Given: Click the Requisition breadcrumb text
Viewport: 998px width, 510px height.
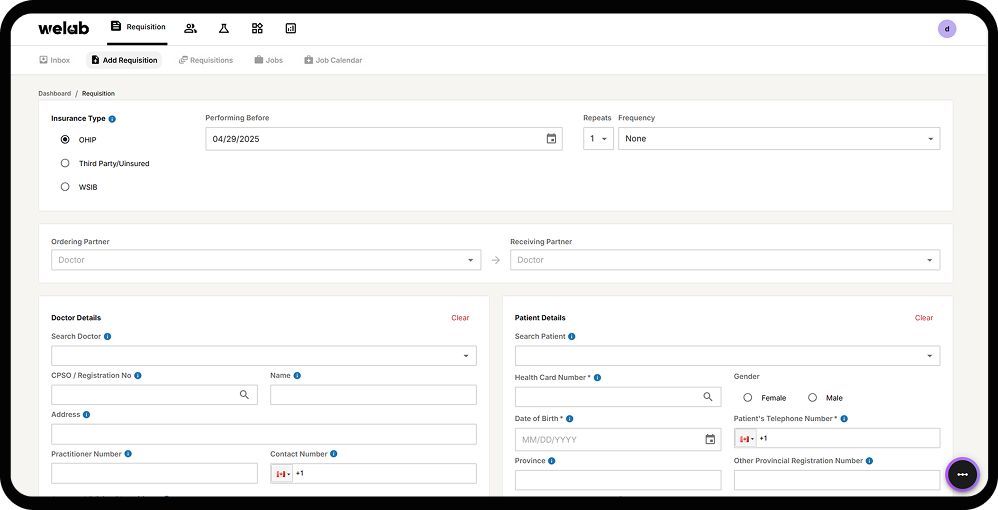Looking at the screenshot, I should (98, 94).
